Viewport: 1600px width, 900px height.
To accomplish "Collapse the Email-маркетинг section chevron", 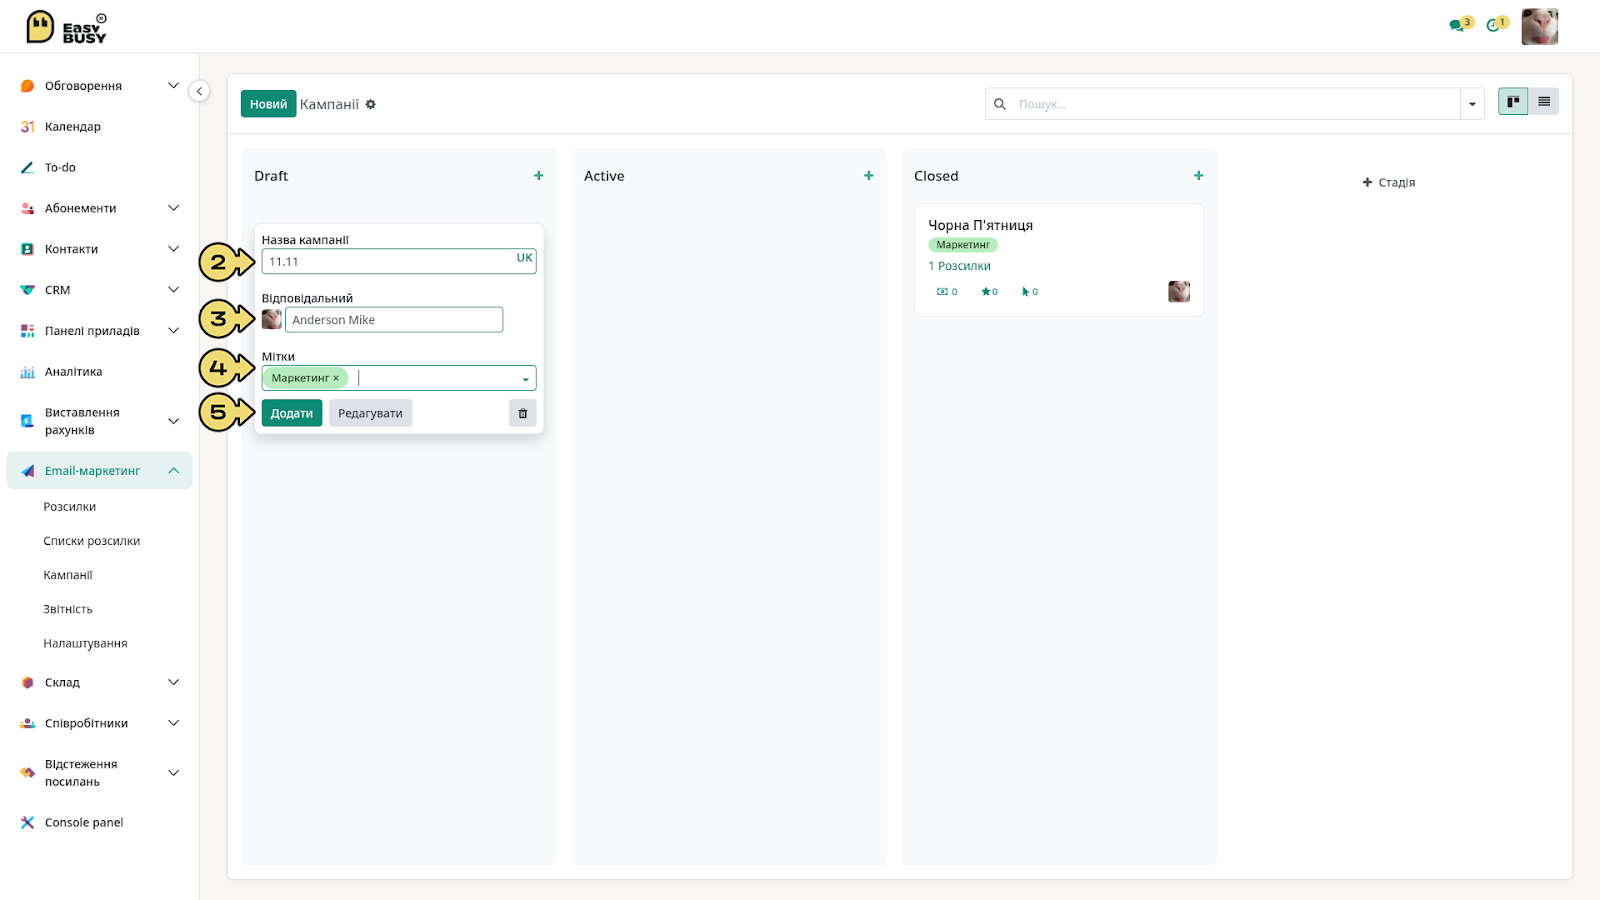I will click(173, 471).
